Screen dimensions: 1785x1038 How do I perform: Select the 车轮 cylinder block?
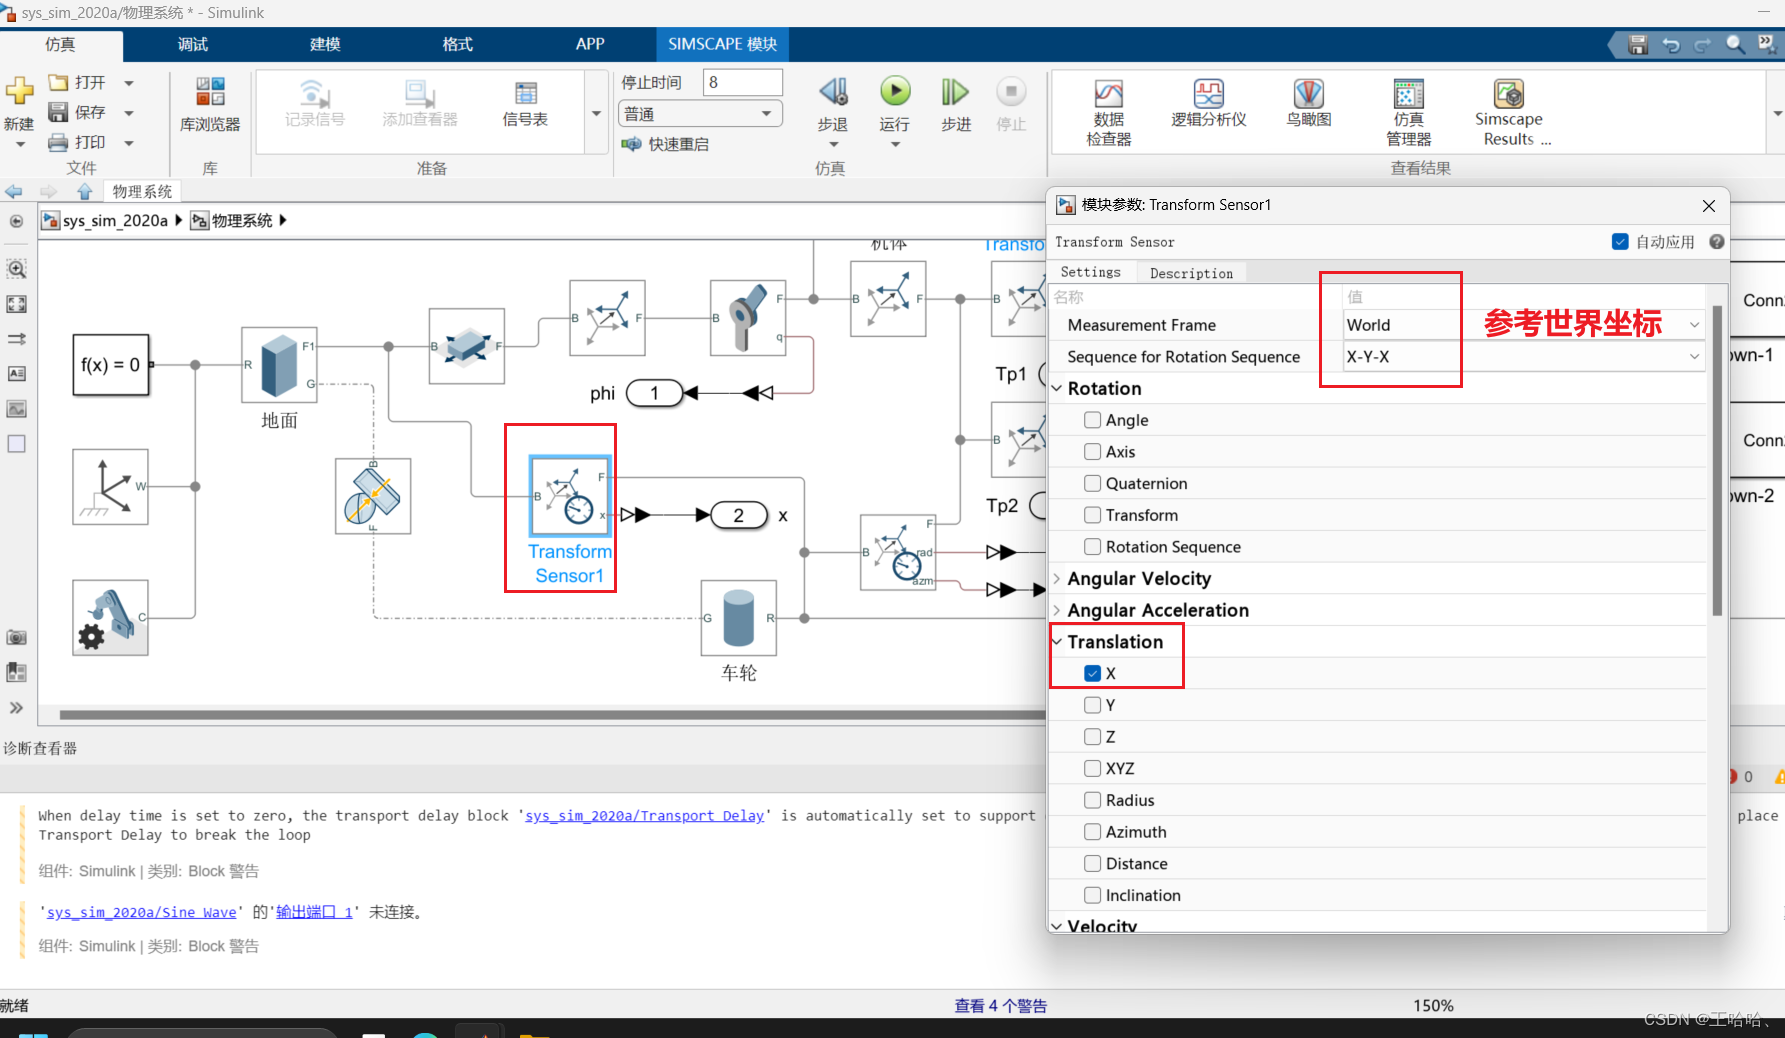(x=739, y=618)
